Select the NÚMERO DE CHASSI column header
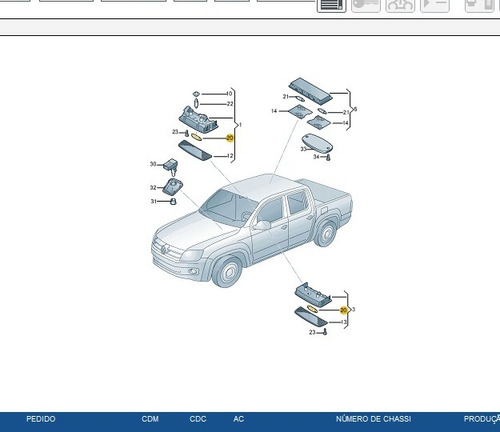 pyautogui.click(x=373, y=419)
